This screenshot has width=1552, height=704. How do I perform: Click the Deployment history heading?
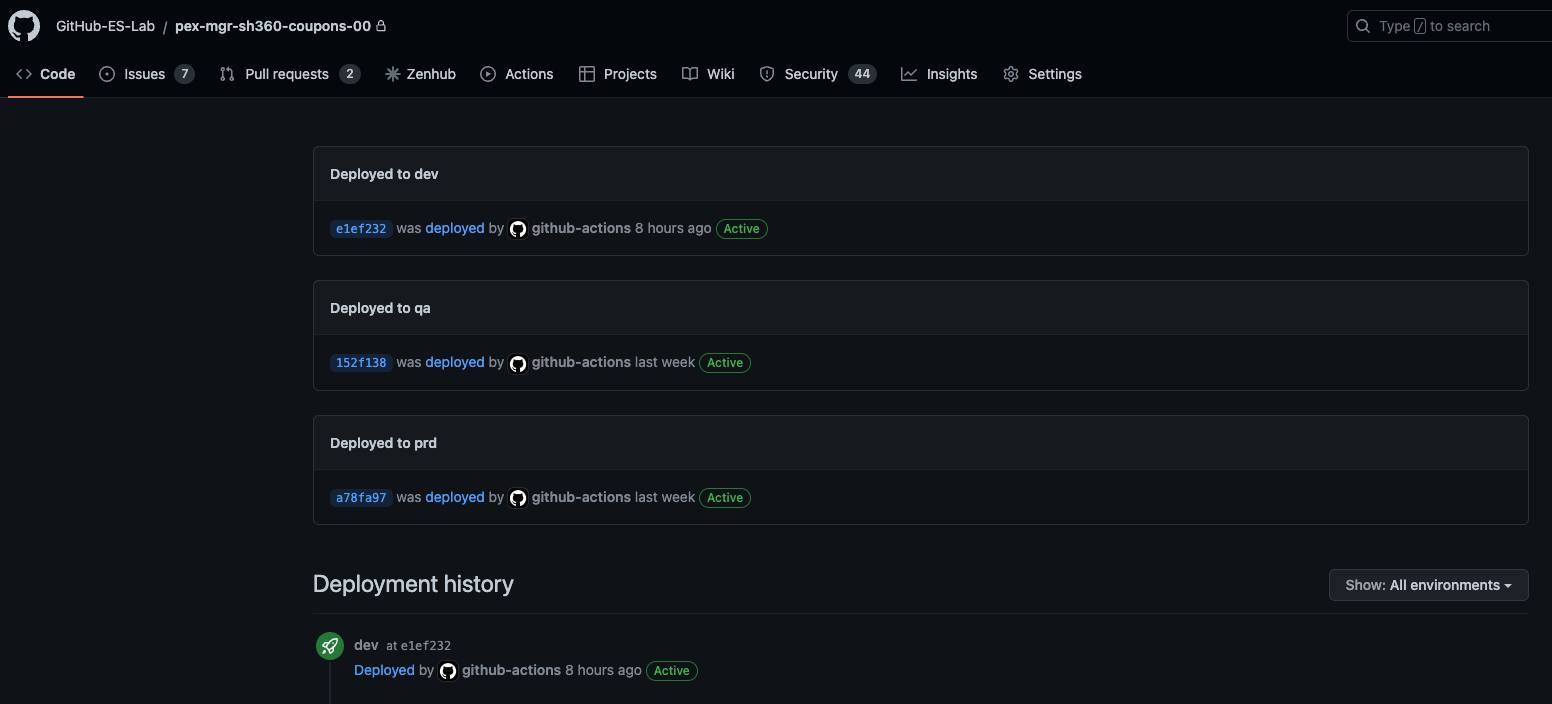point(413,584)
